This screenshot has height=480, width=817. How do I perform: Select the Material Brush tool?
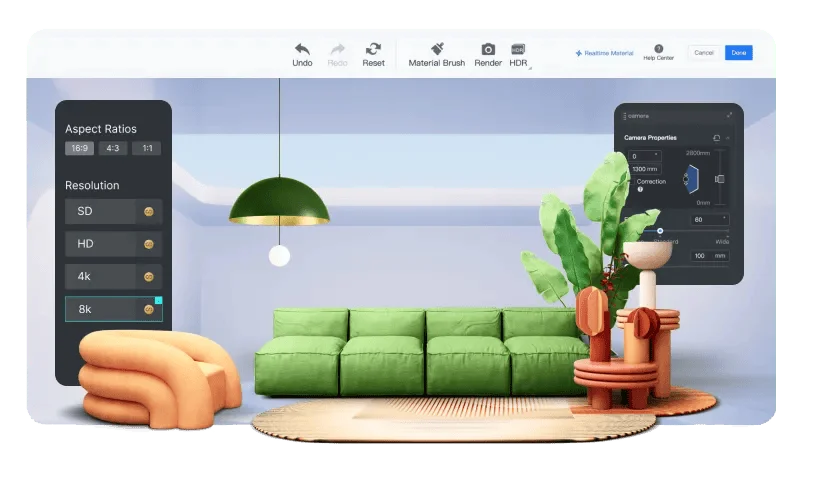pos(437,55)
